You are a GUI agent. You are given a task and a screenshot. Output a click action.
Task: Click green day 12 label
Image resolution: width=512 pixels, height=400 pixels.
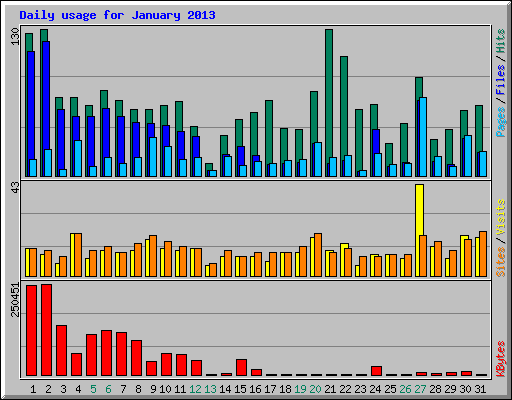195,389
